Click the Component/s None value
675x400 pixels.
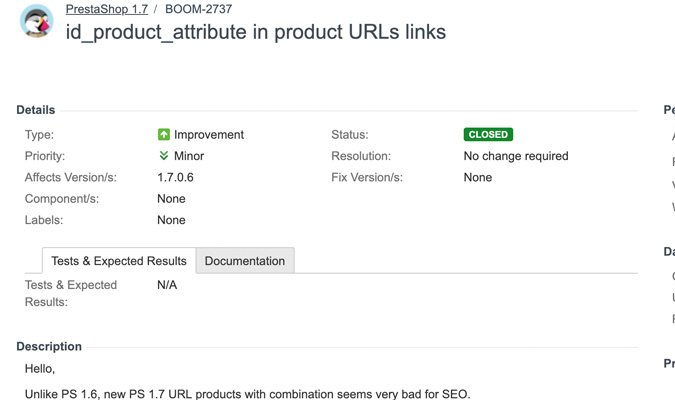[x=171, y=198]
